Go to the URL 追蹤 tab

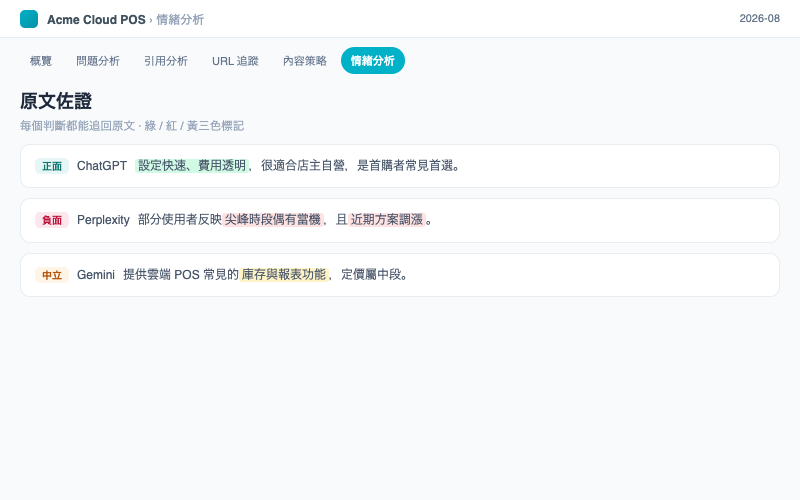coord(235,61)
